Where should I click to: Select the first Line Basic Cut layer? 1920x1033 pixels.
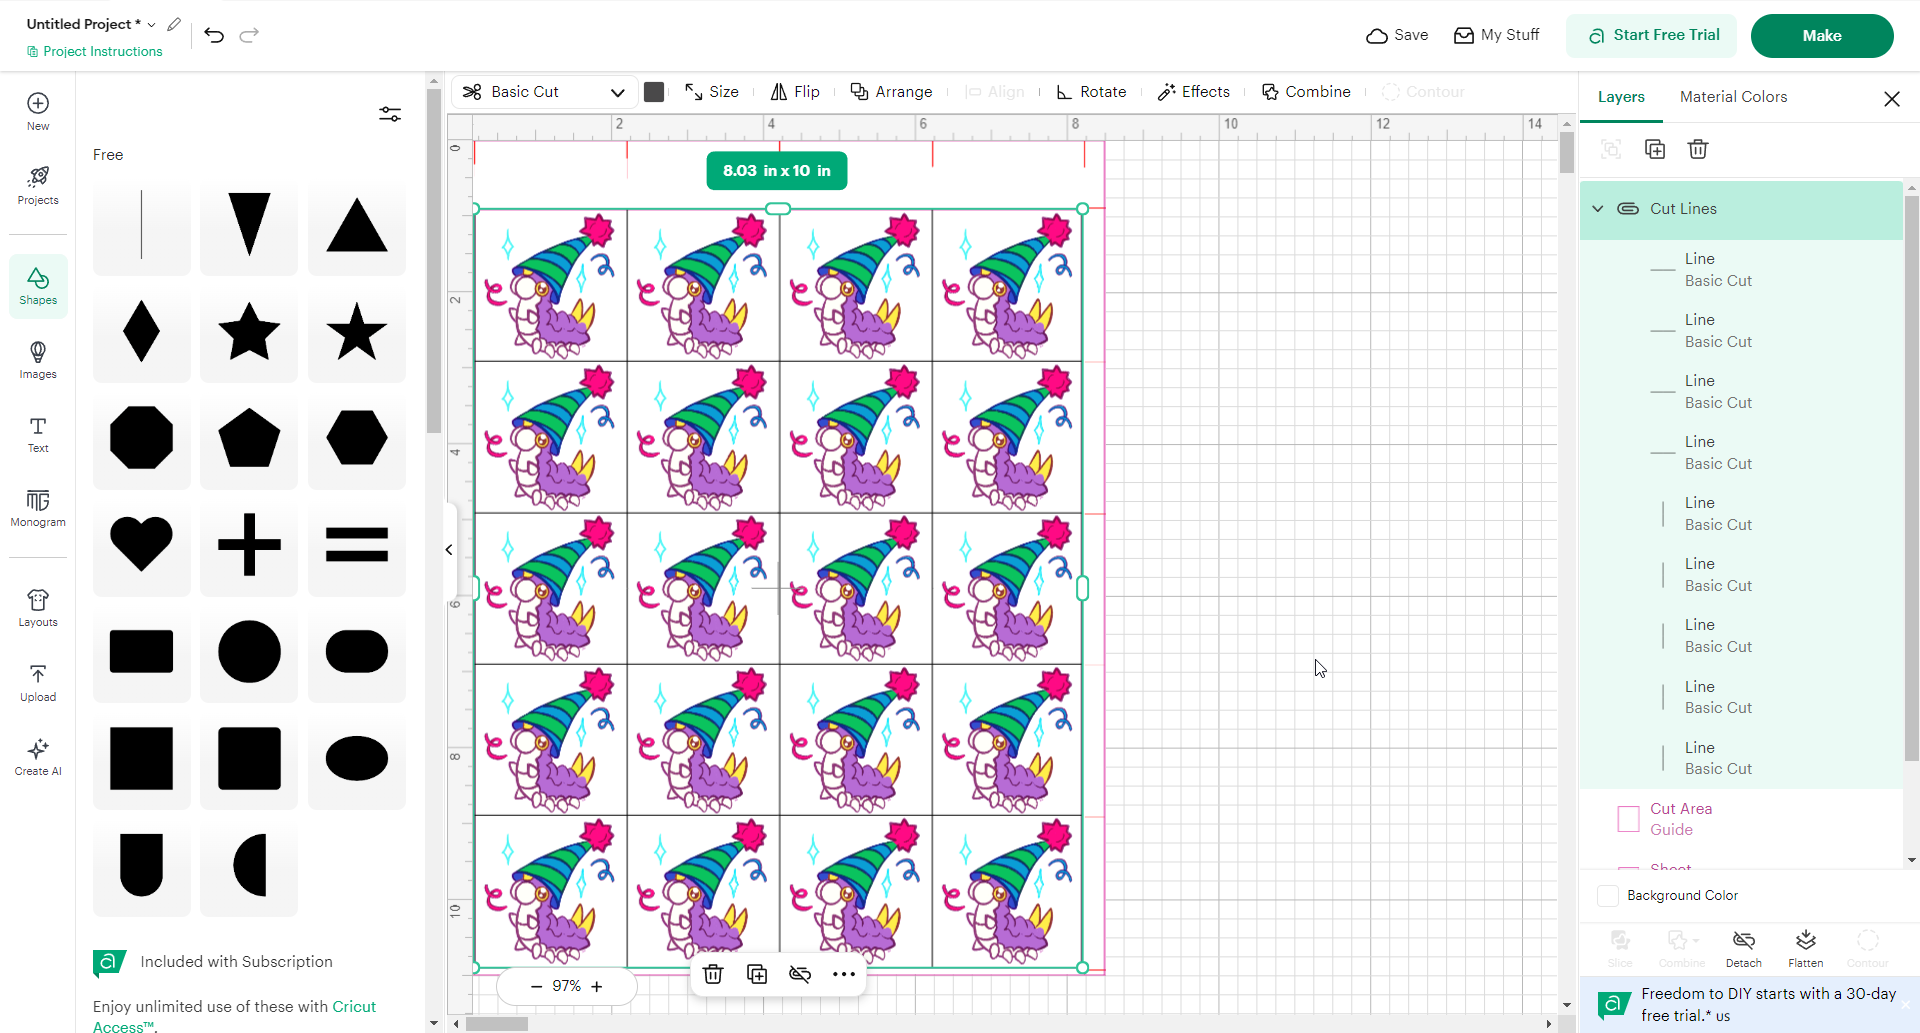click(1741, 270)
